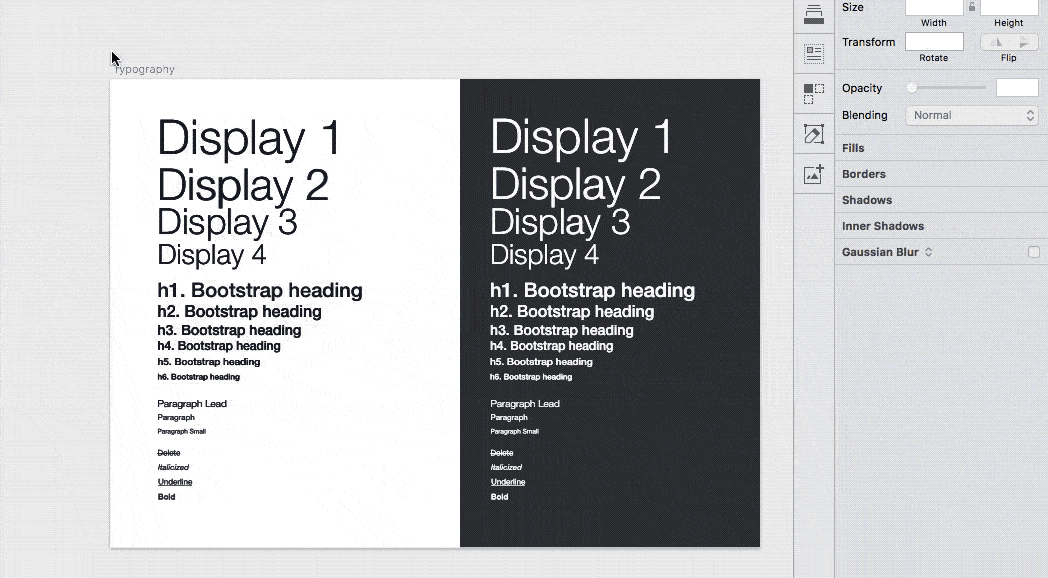Viewport: 1048px width, 578px height.
Task: Focus the Width input field
Action: [x=934, y=7]
